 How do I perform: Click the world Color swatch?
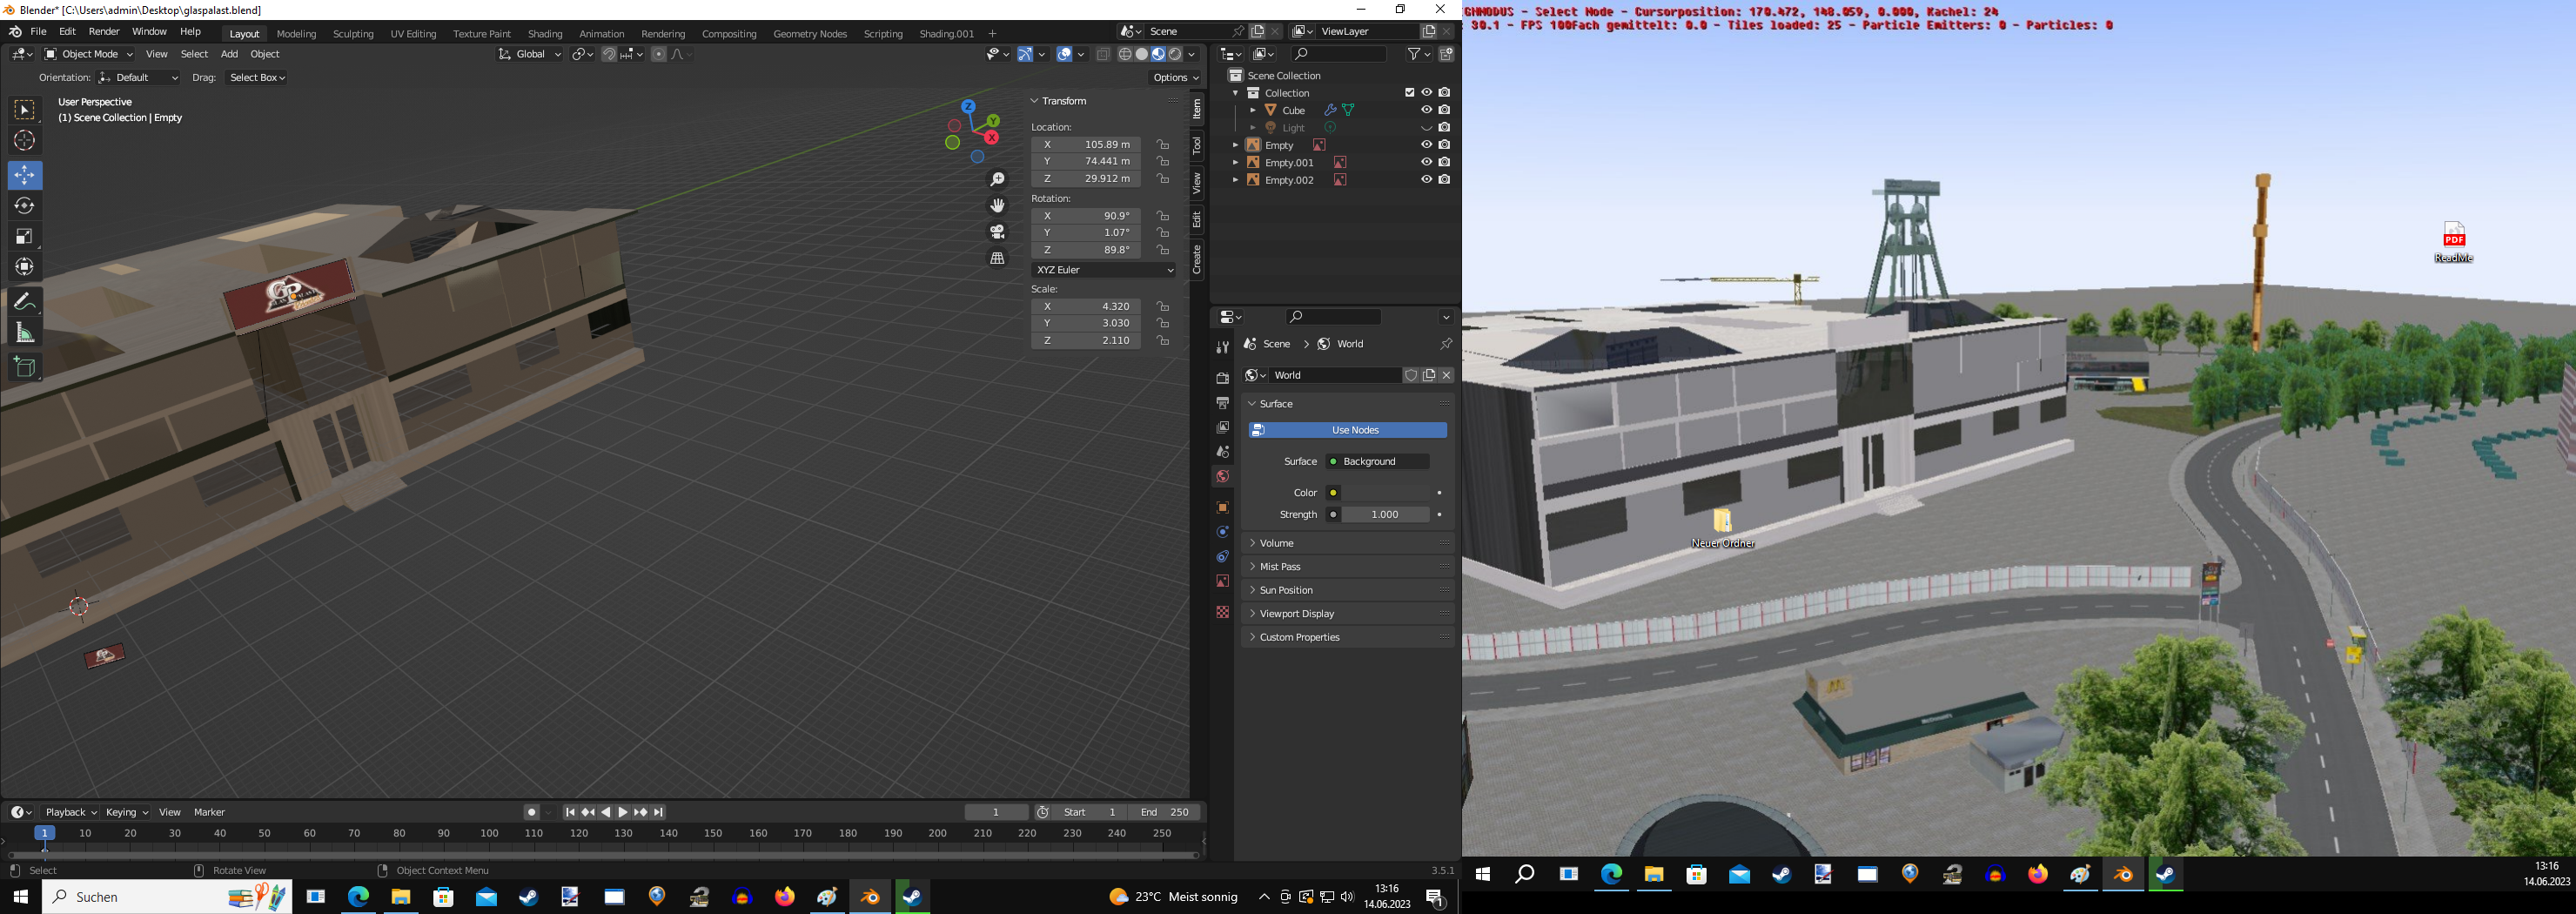click(1385, 493)
